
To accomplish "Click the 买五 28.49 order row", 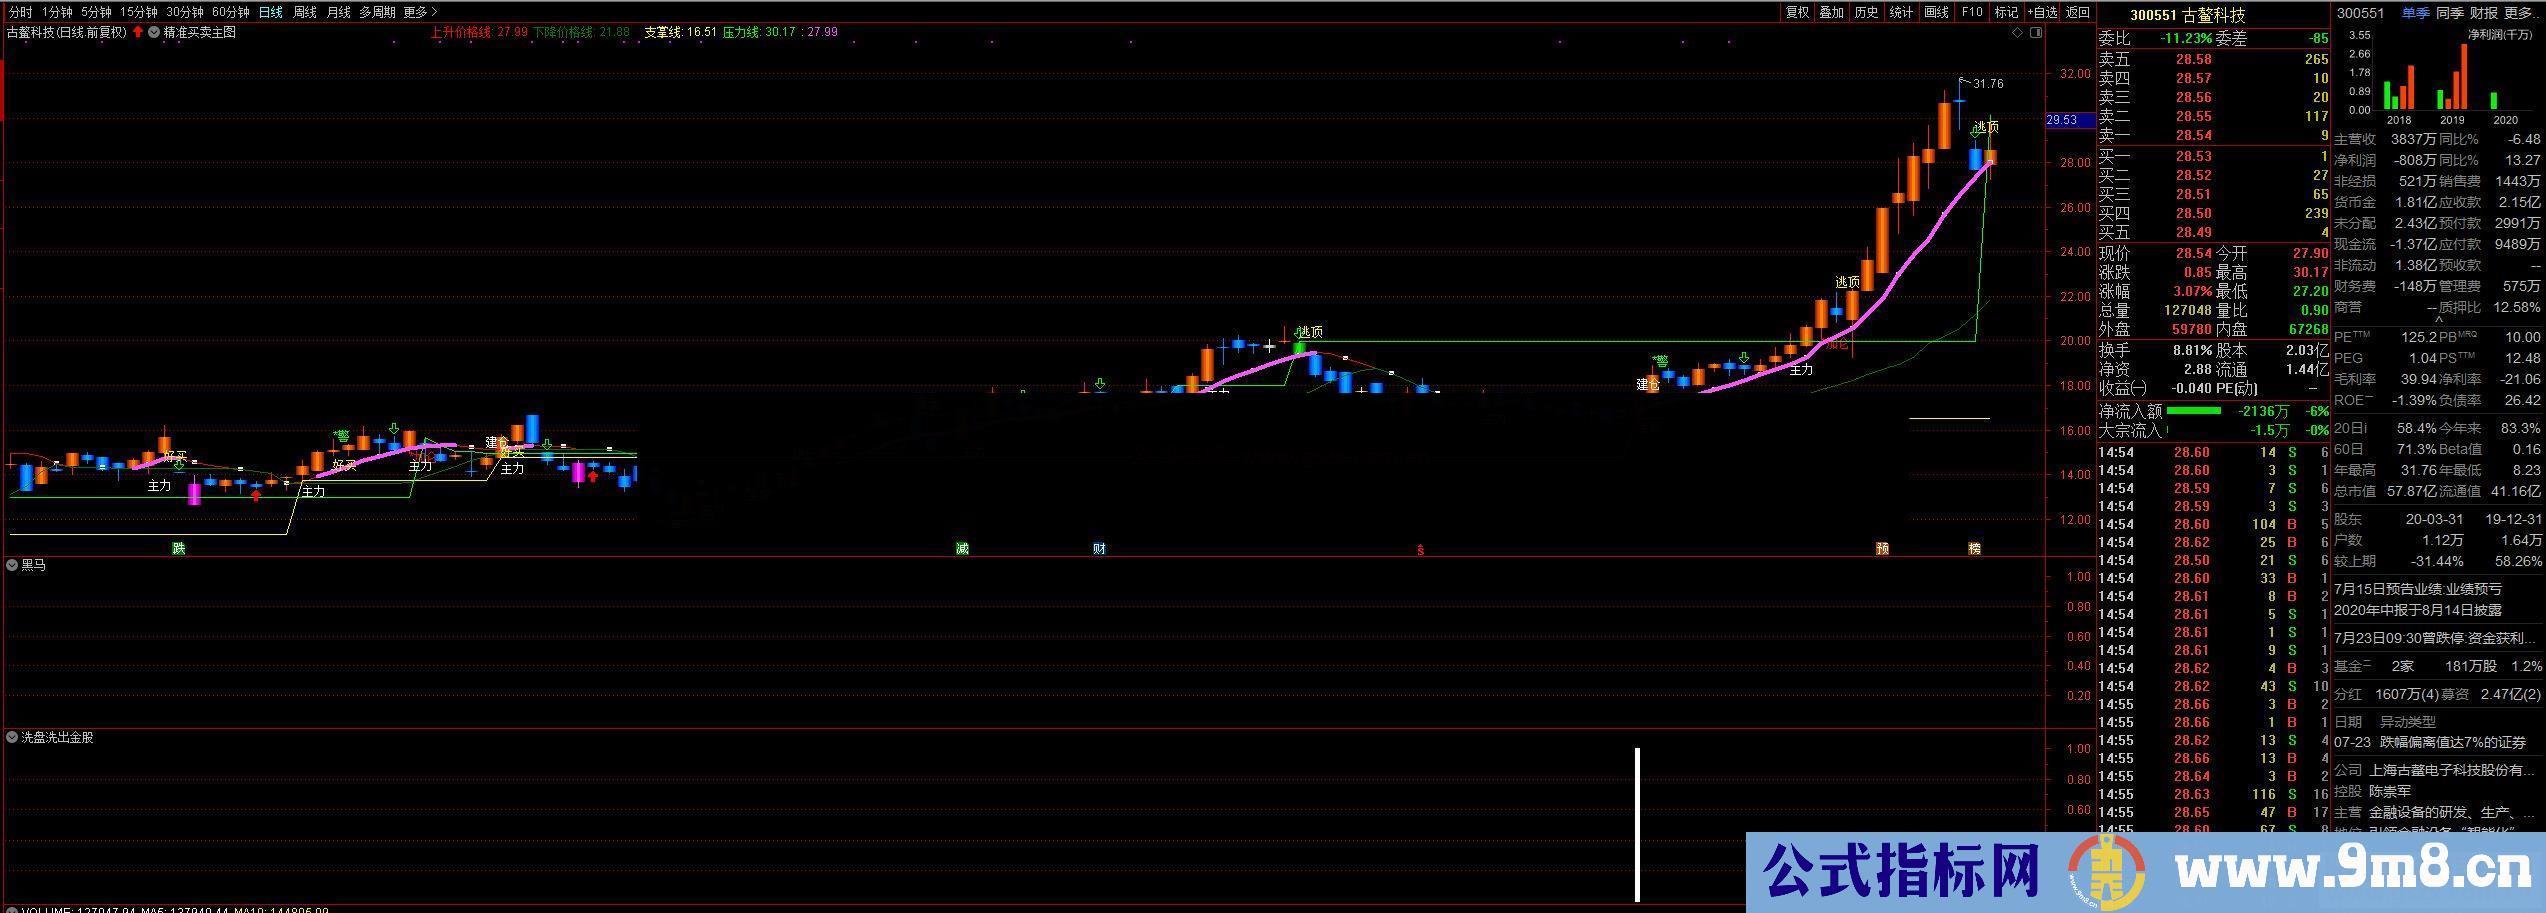I will (2213, 232).
